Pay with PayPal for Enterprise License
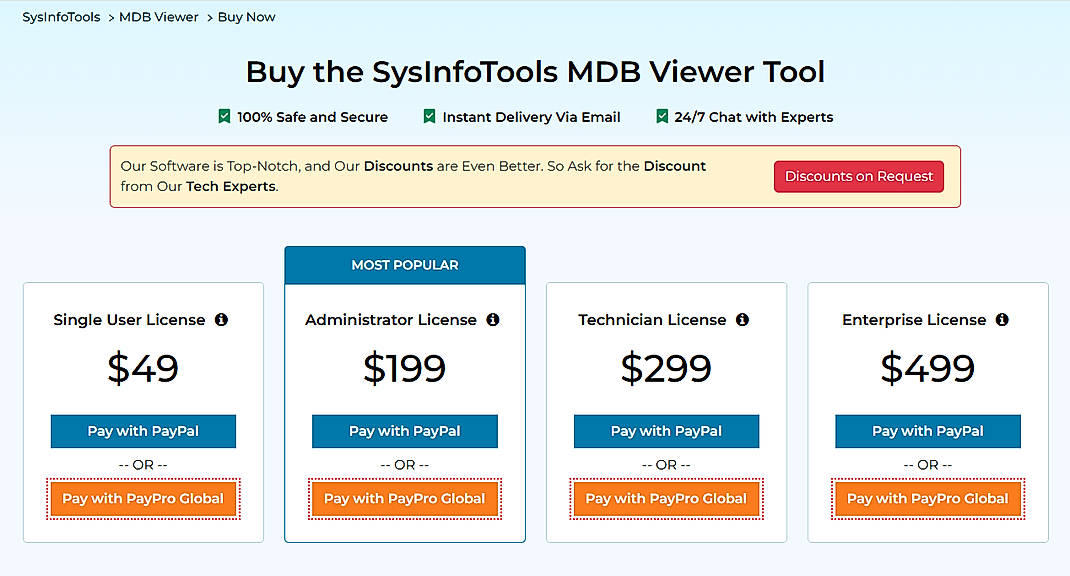The image size is (1070, 576). [928, 431]
